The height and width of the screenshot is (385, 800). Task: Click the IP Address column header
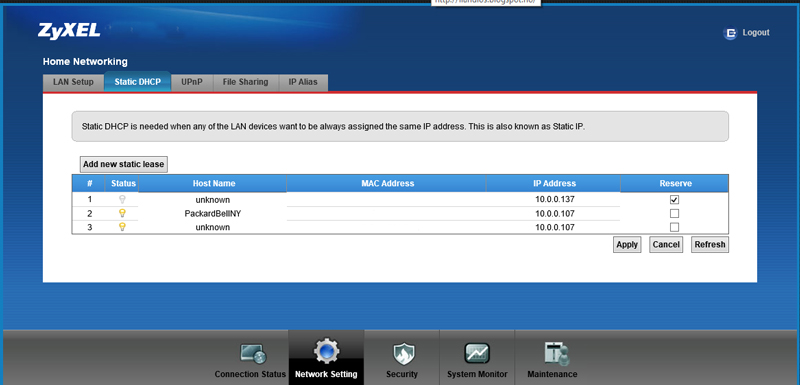(554, 184)
